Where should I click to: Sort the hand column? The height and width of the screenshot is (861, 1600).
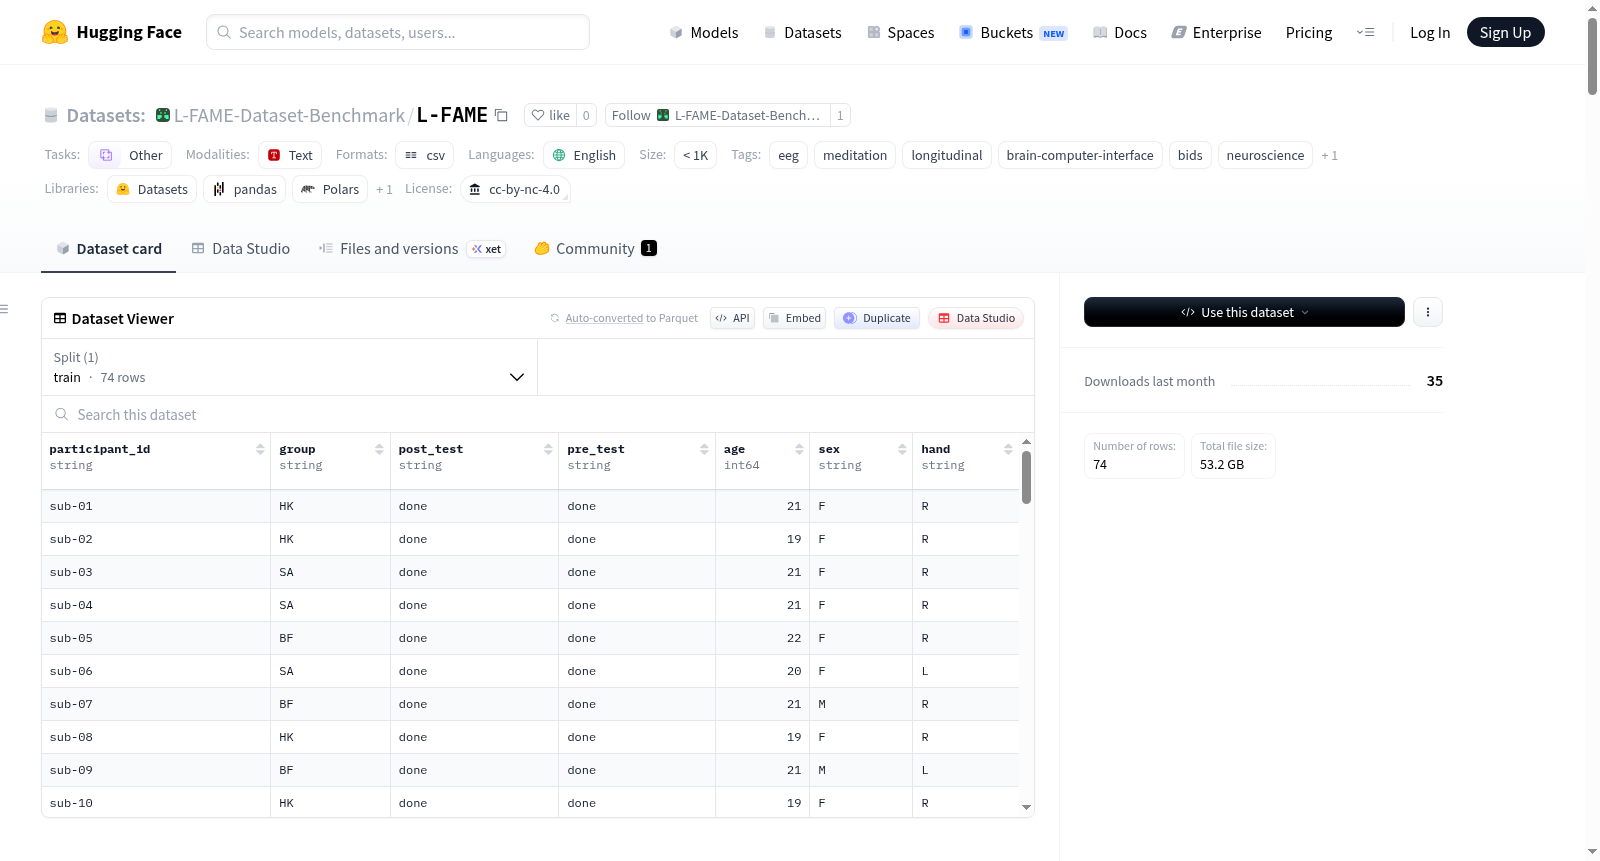pos(1008,449)
